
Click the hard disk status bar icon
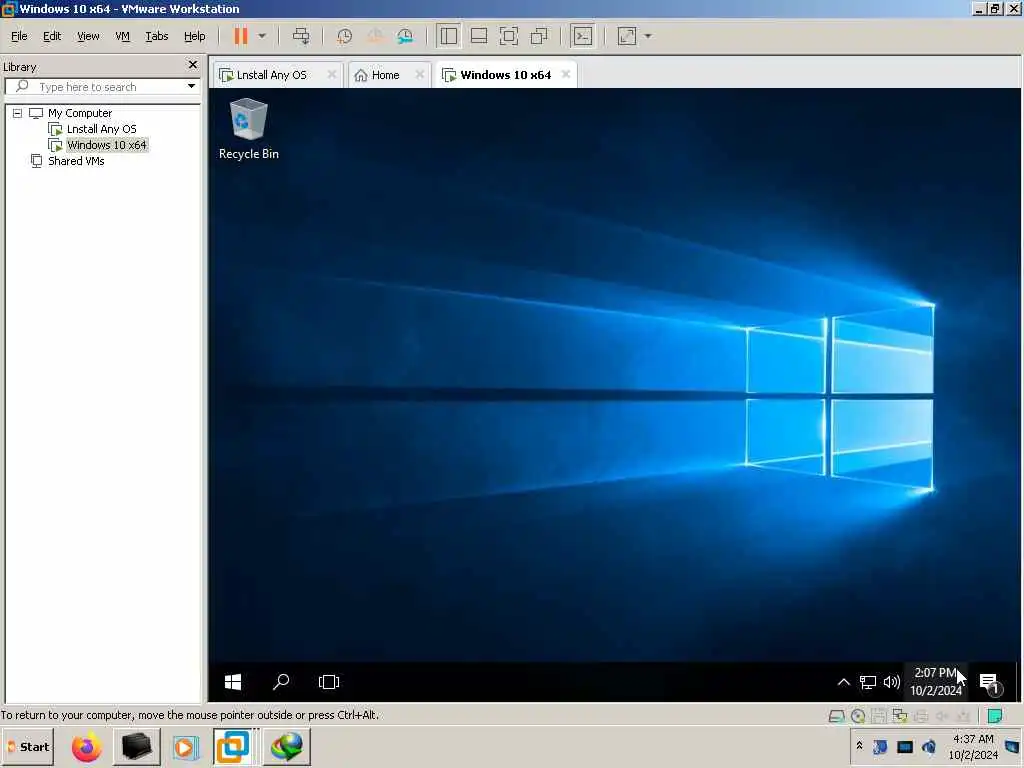coord(837,716)
